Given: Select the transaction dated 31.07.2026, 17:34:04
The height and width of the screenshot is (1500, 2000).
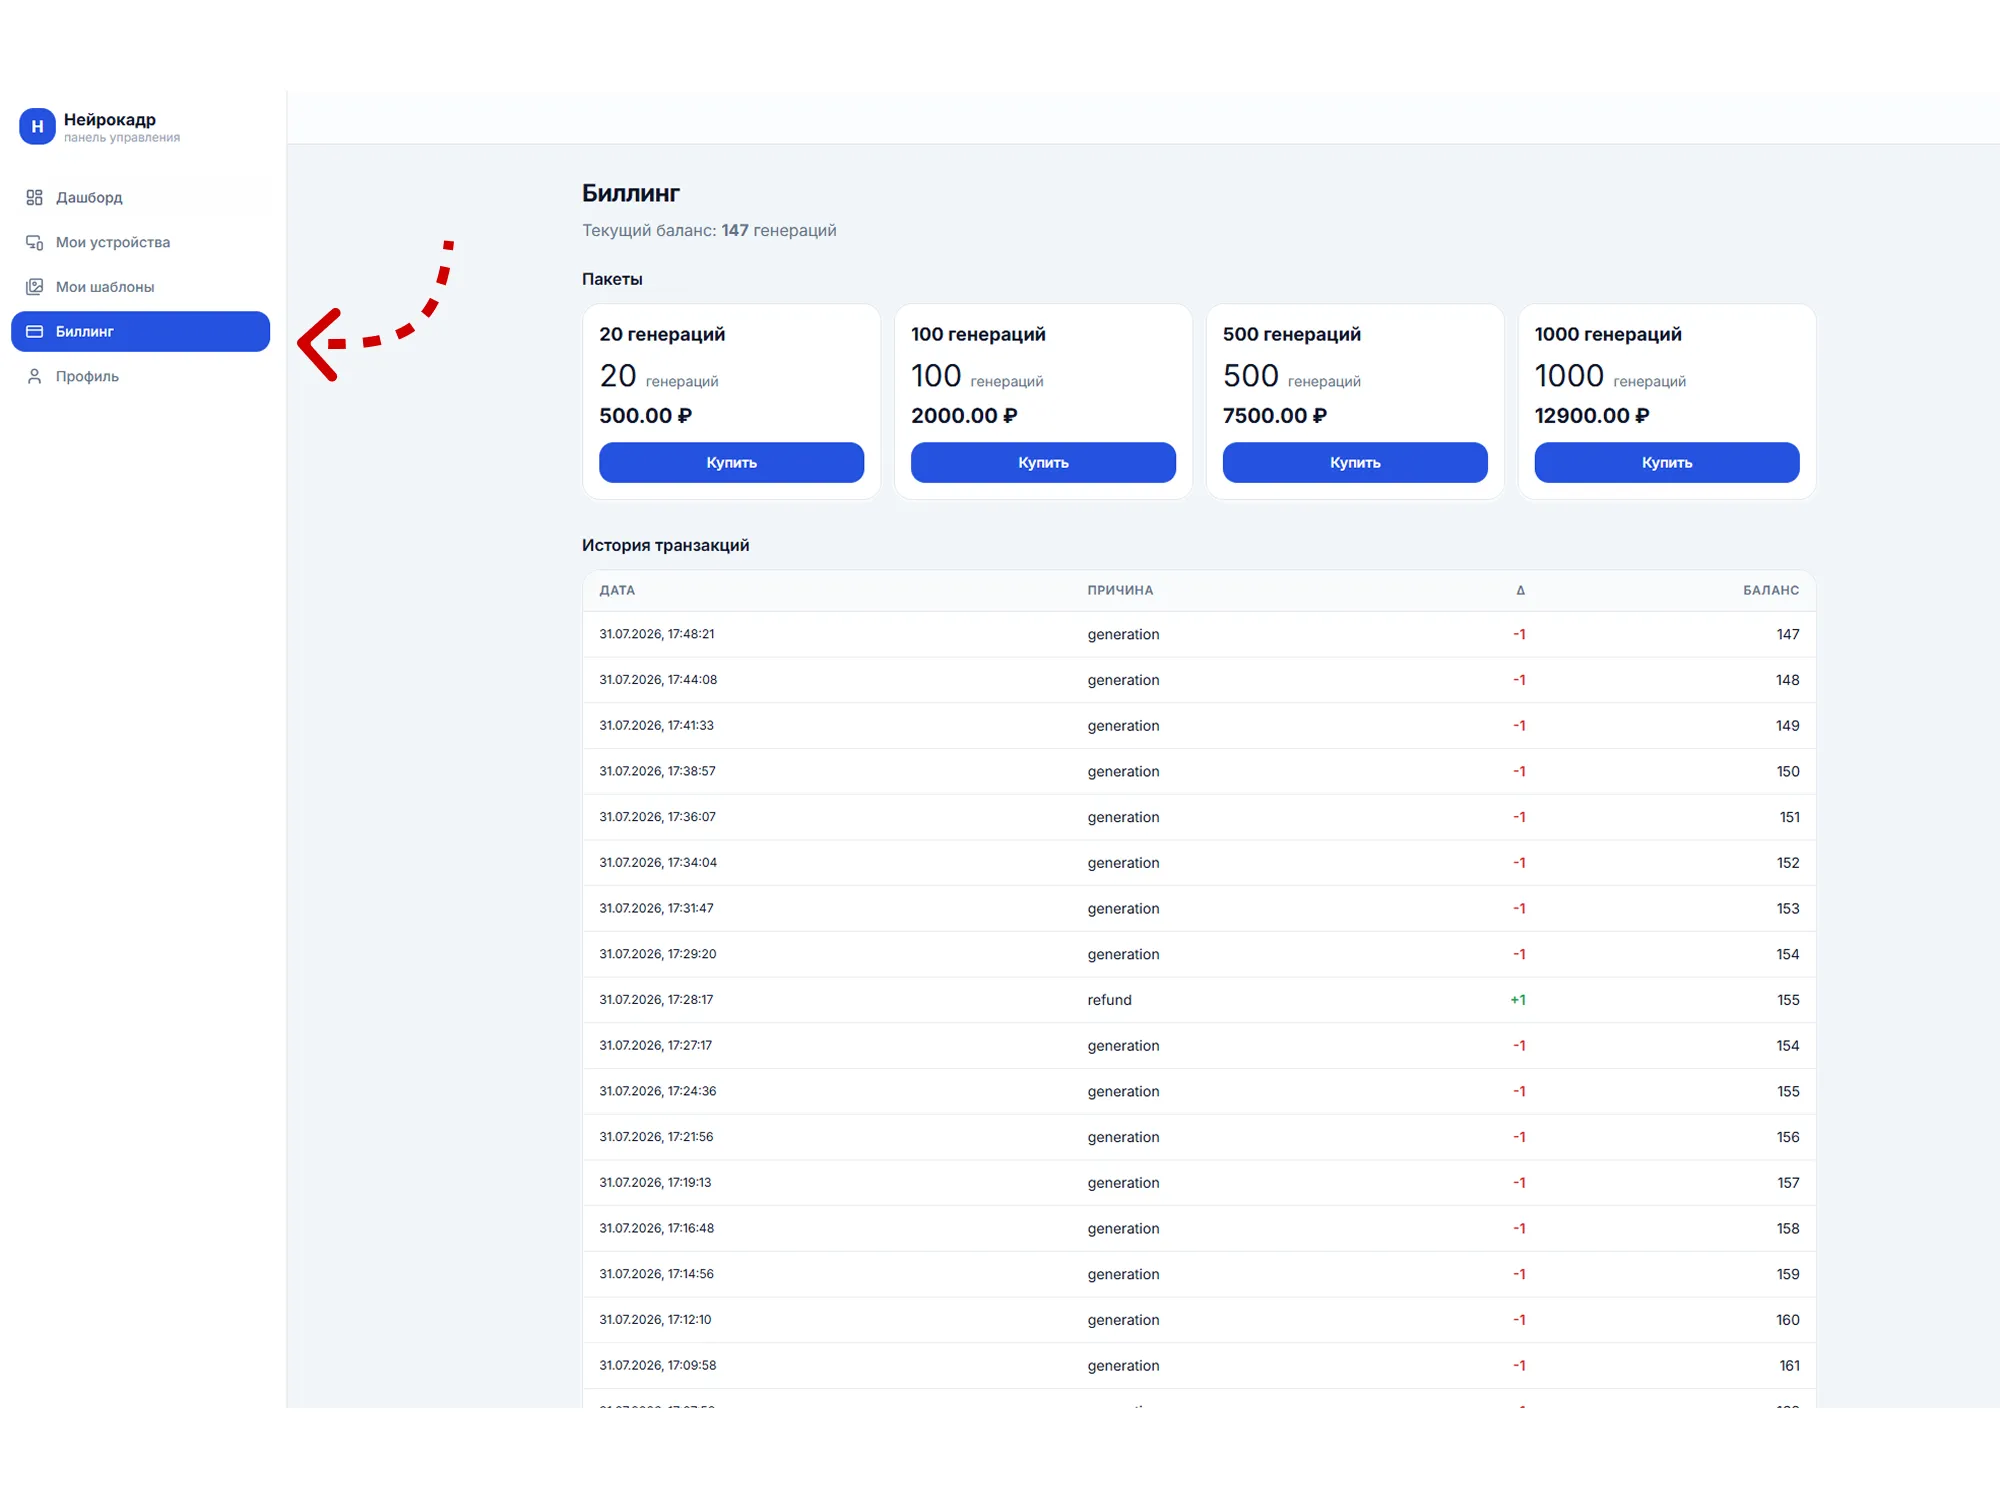Looking at the screenshot, I should click(1199, 863).
